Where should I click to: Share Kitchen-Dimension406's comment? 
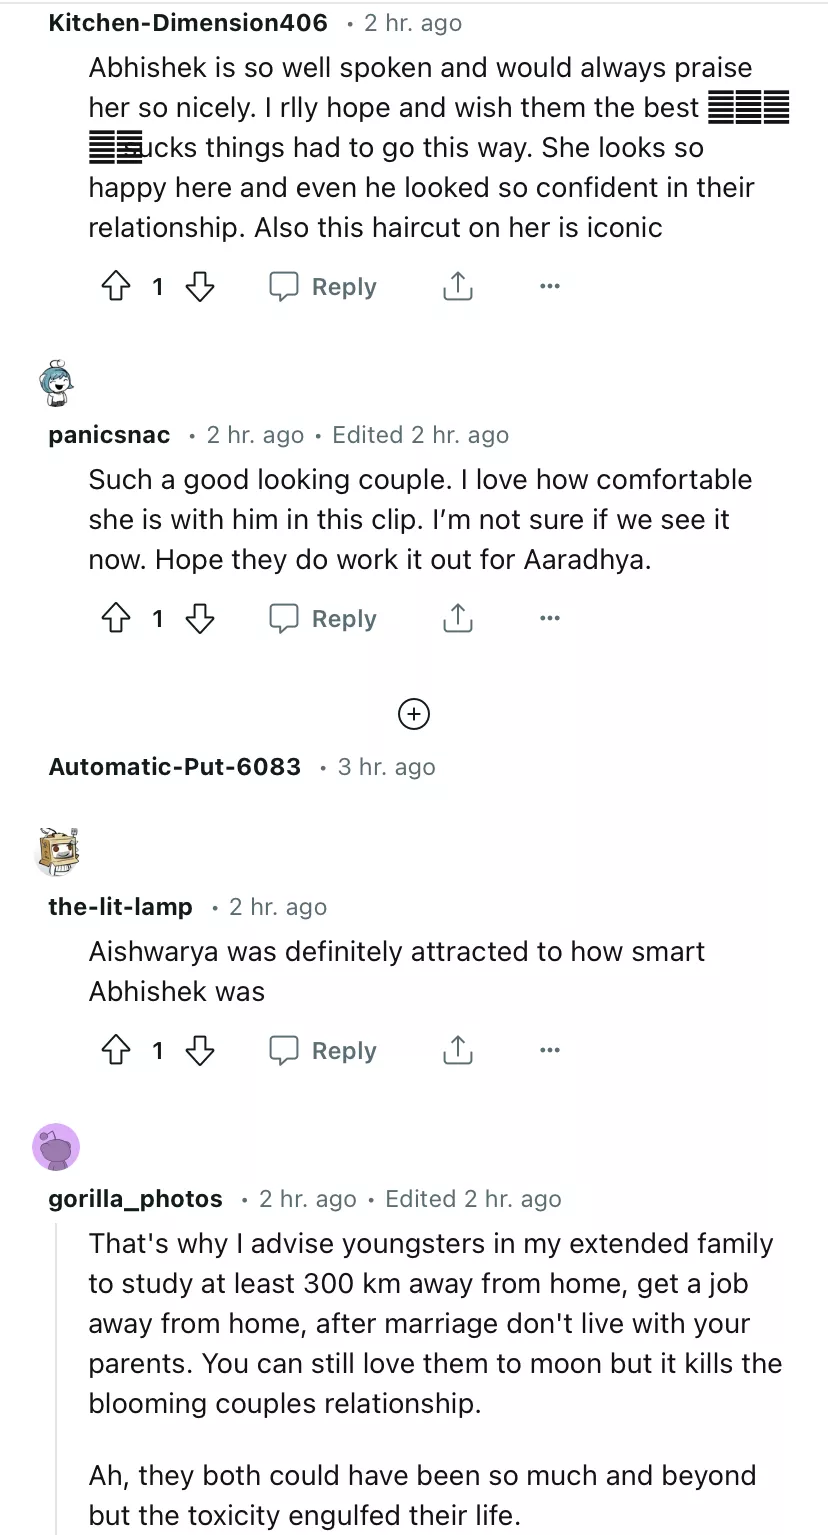tap(457, 287)
